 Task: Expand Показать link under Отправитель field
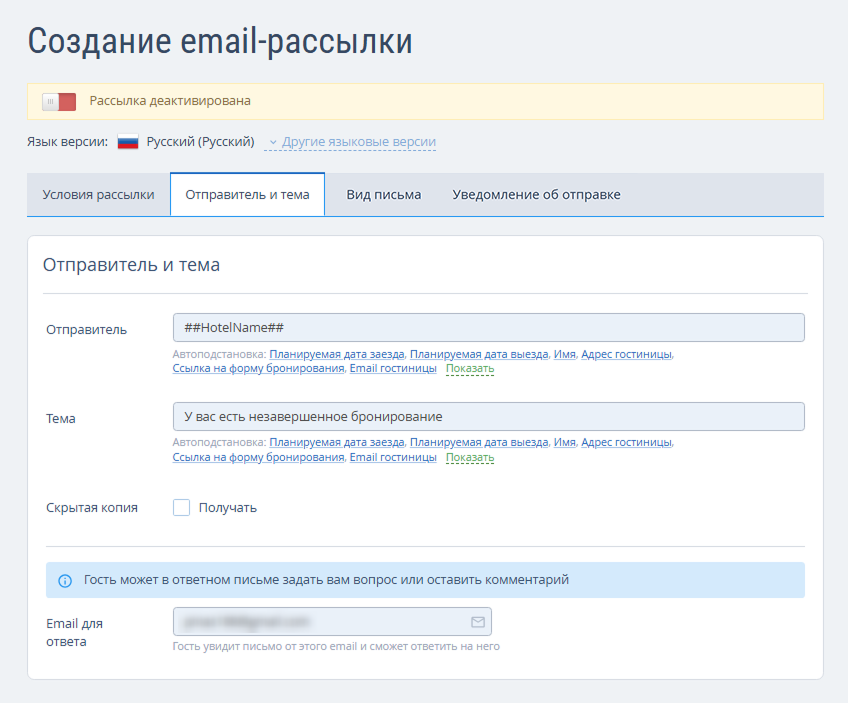[470, 369]
